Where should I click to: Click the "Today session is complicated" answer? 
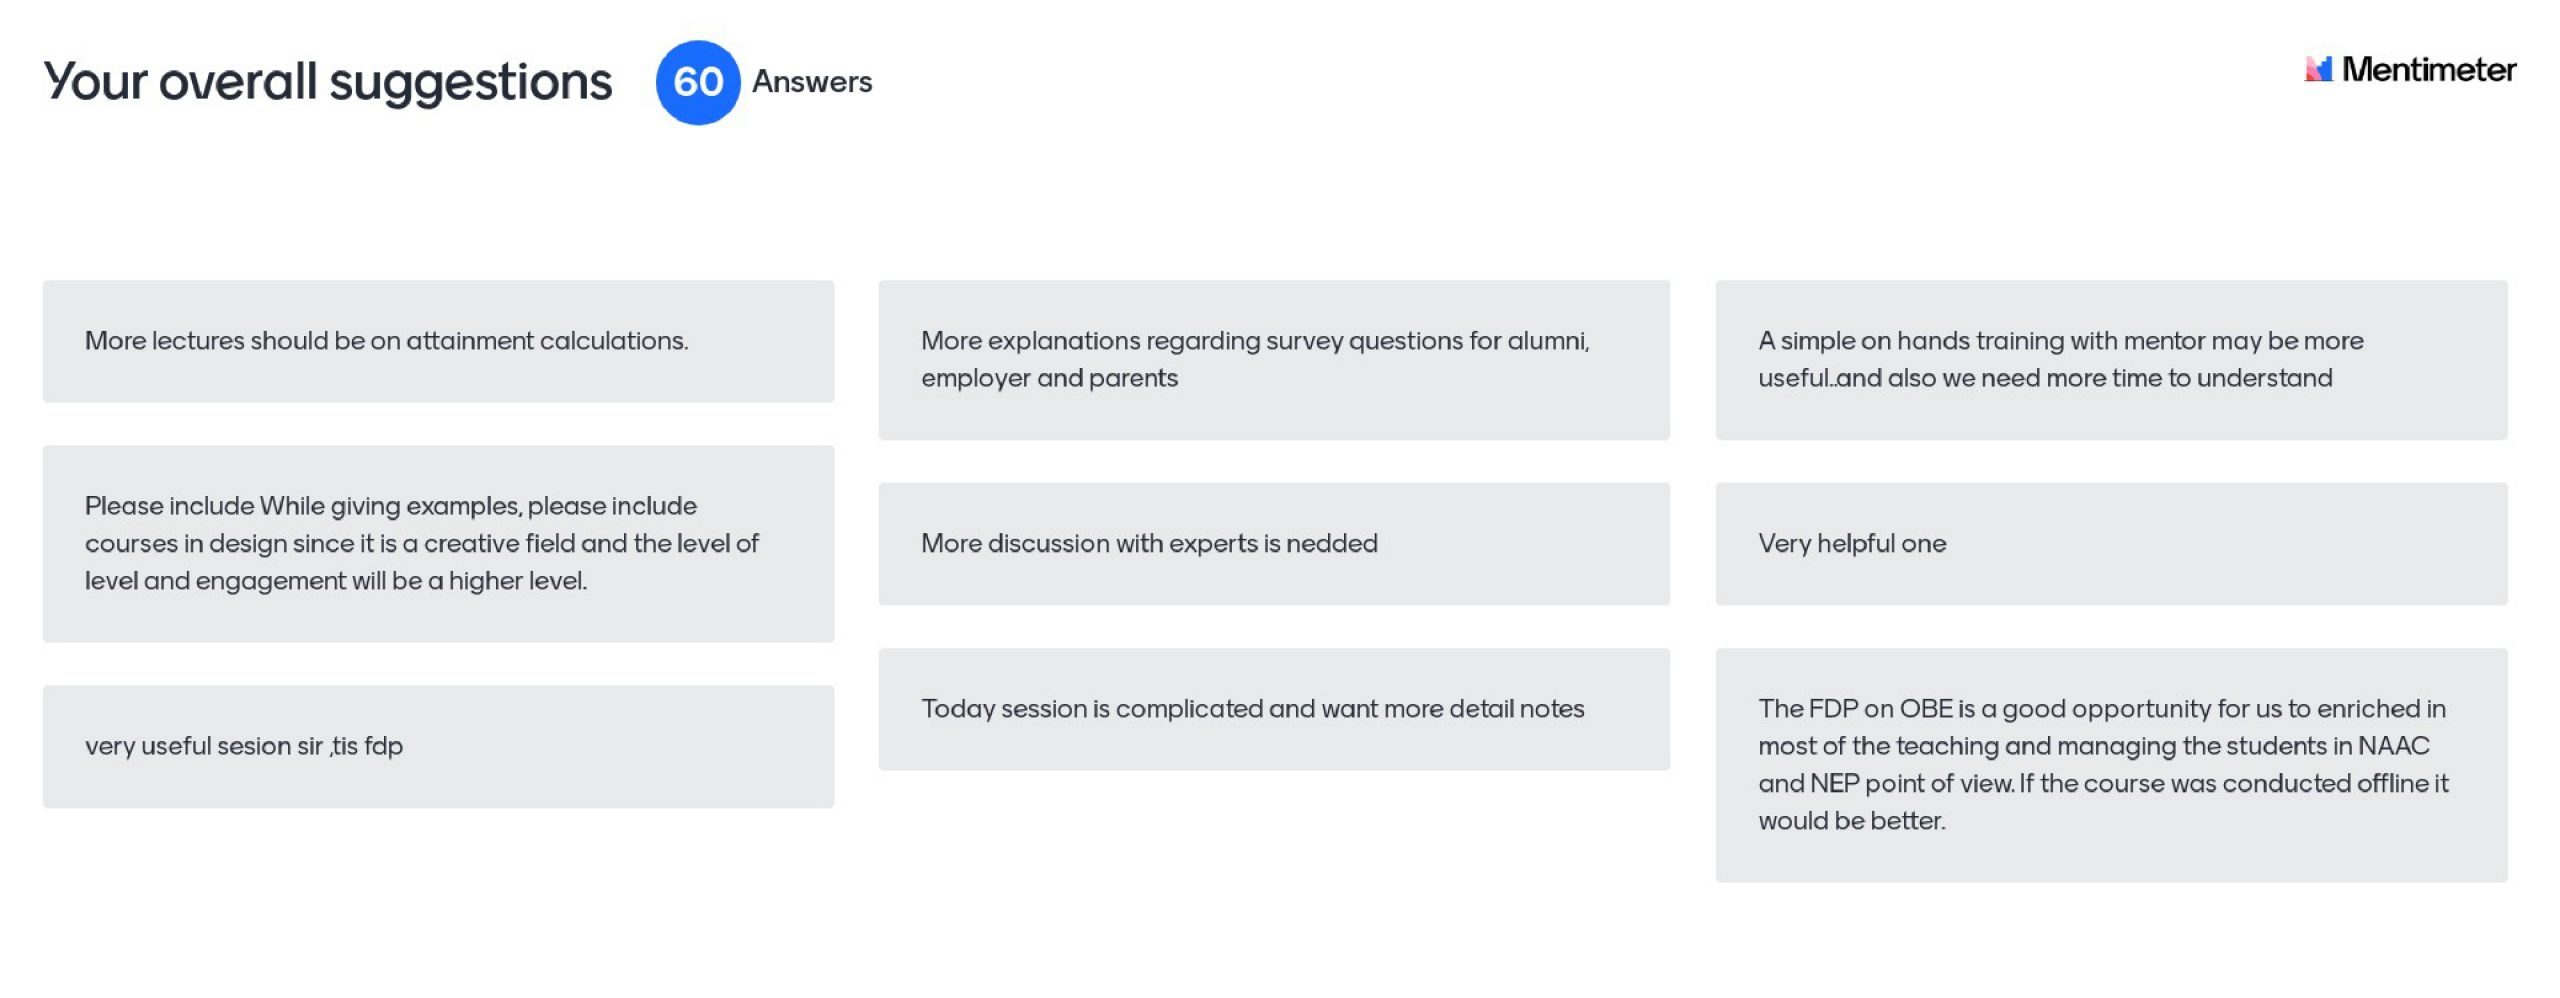pos(1273,709)
